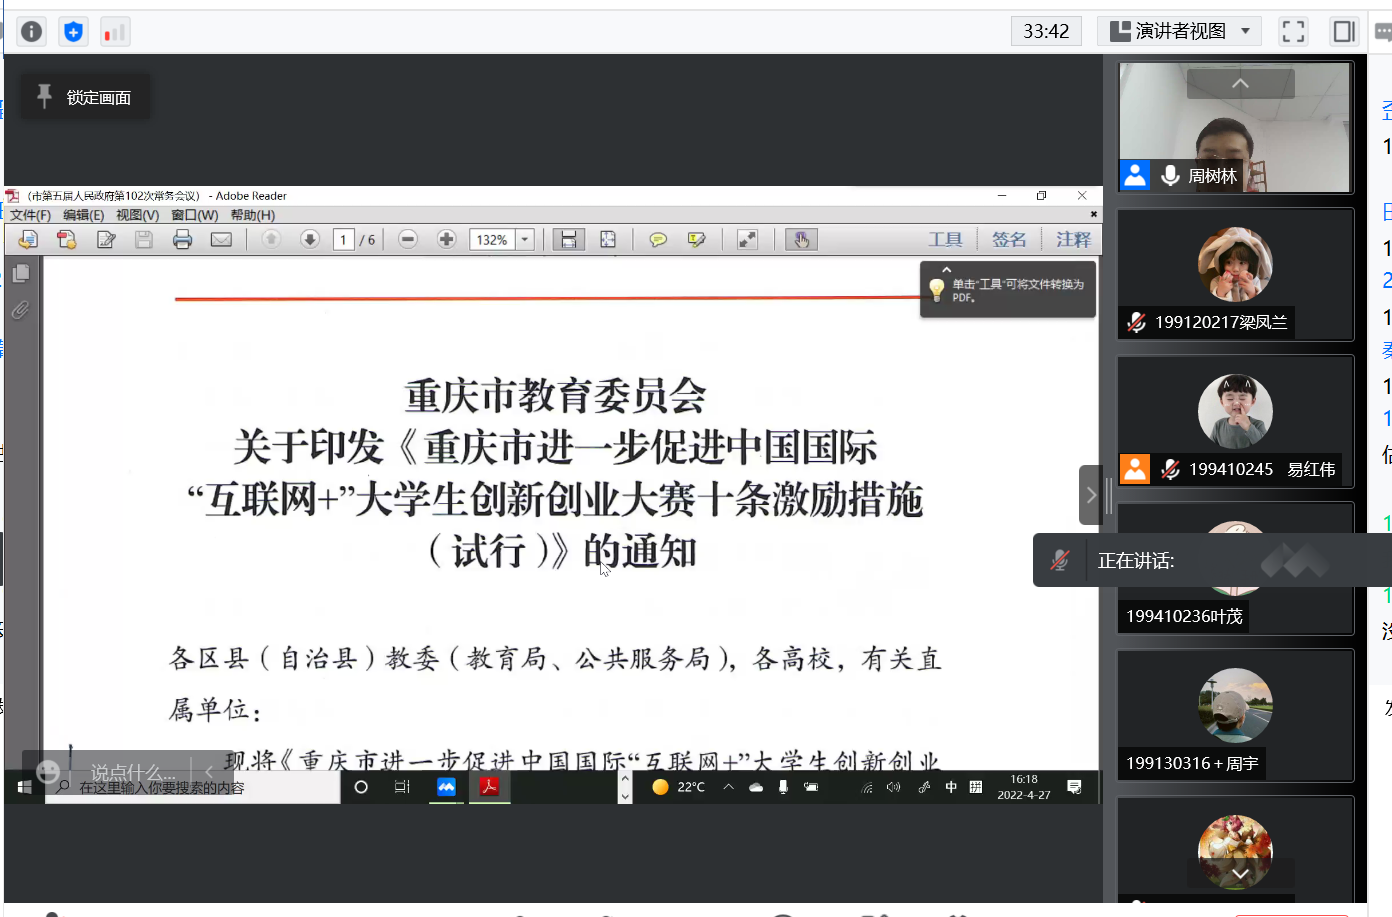Screen dimensions: 1392x917
Task: Open 视图(V) menu
Action: (137, 215)
